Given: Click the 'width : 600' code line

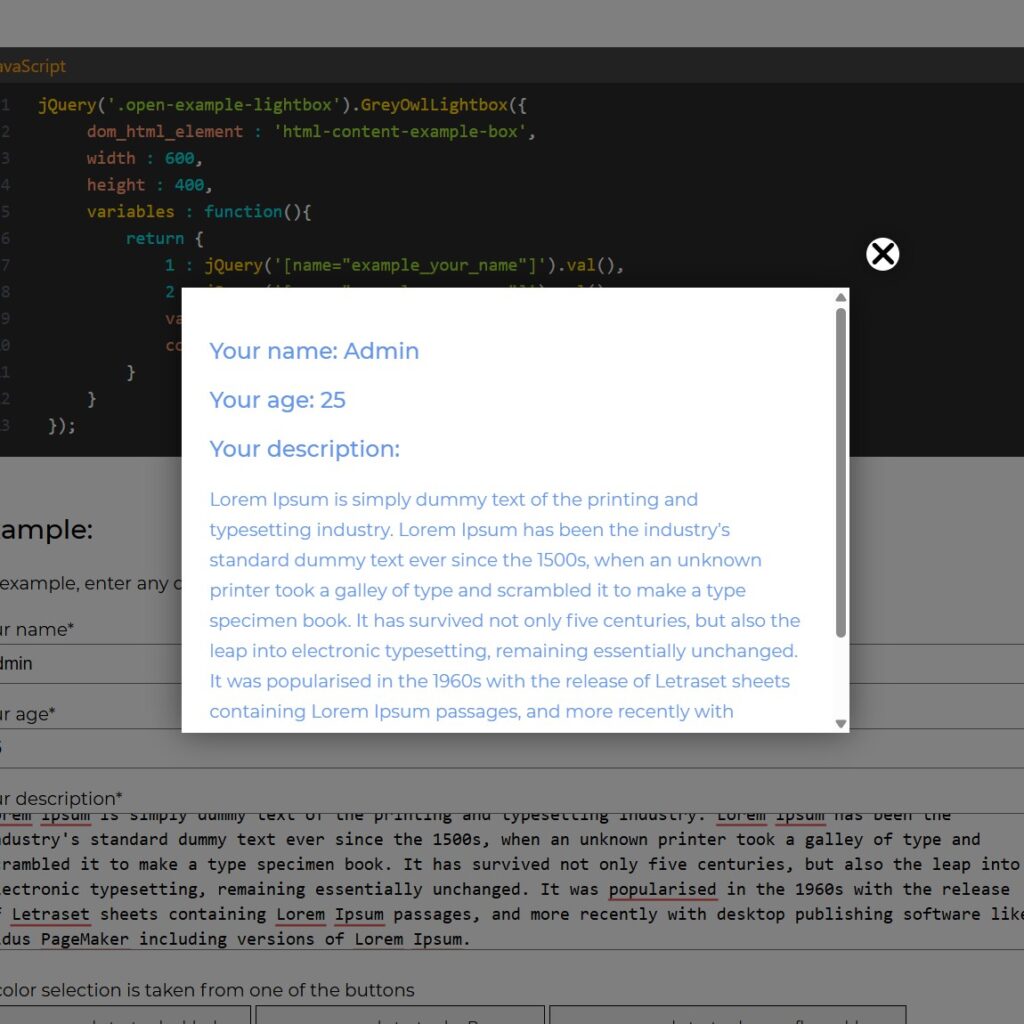Looking at the screenshot, I should 144,158.
